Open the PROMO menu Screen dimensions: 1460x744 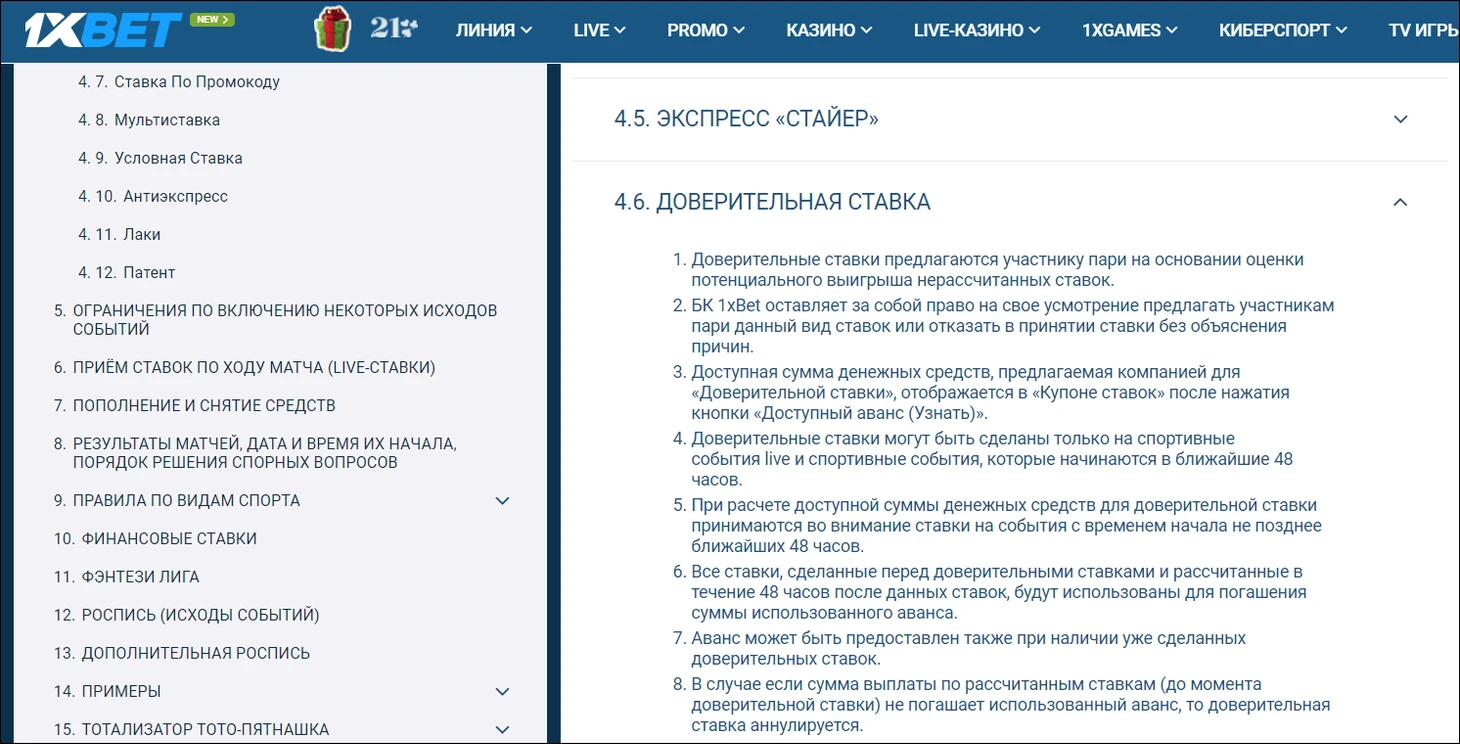coord(706,30)
